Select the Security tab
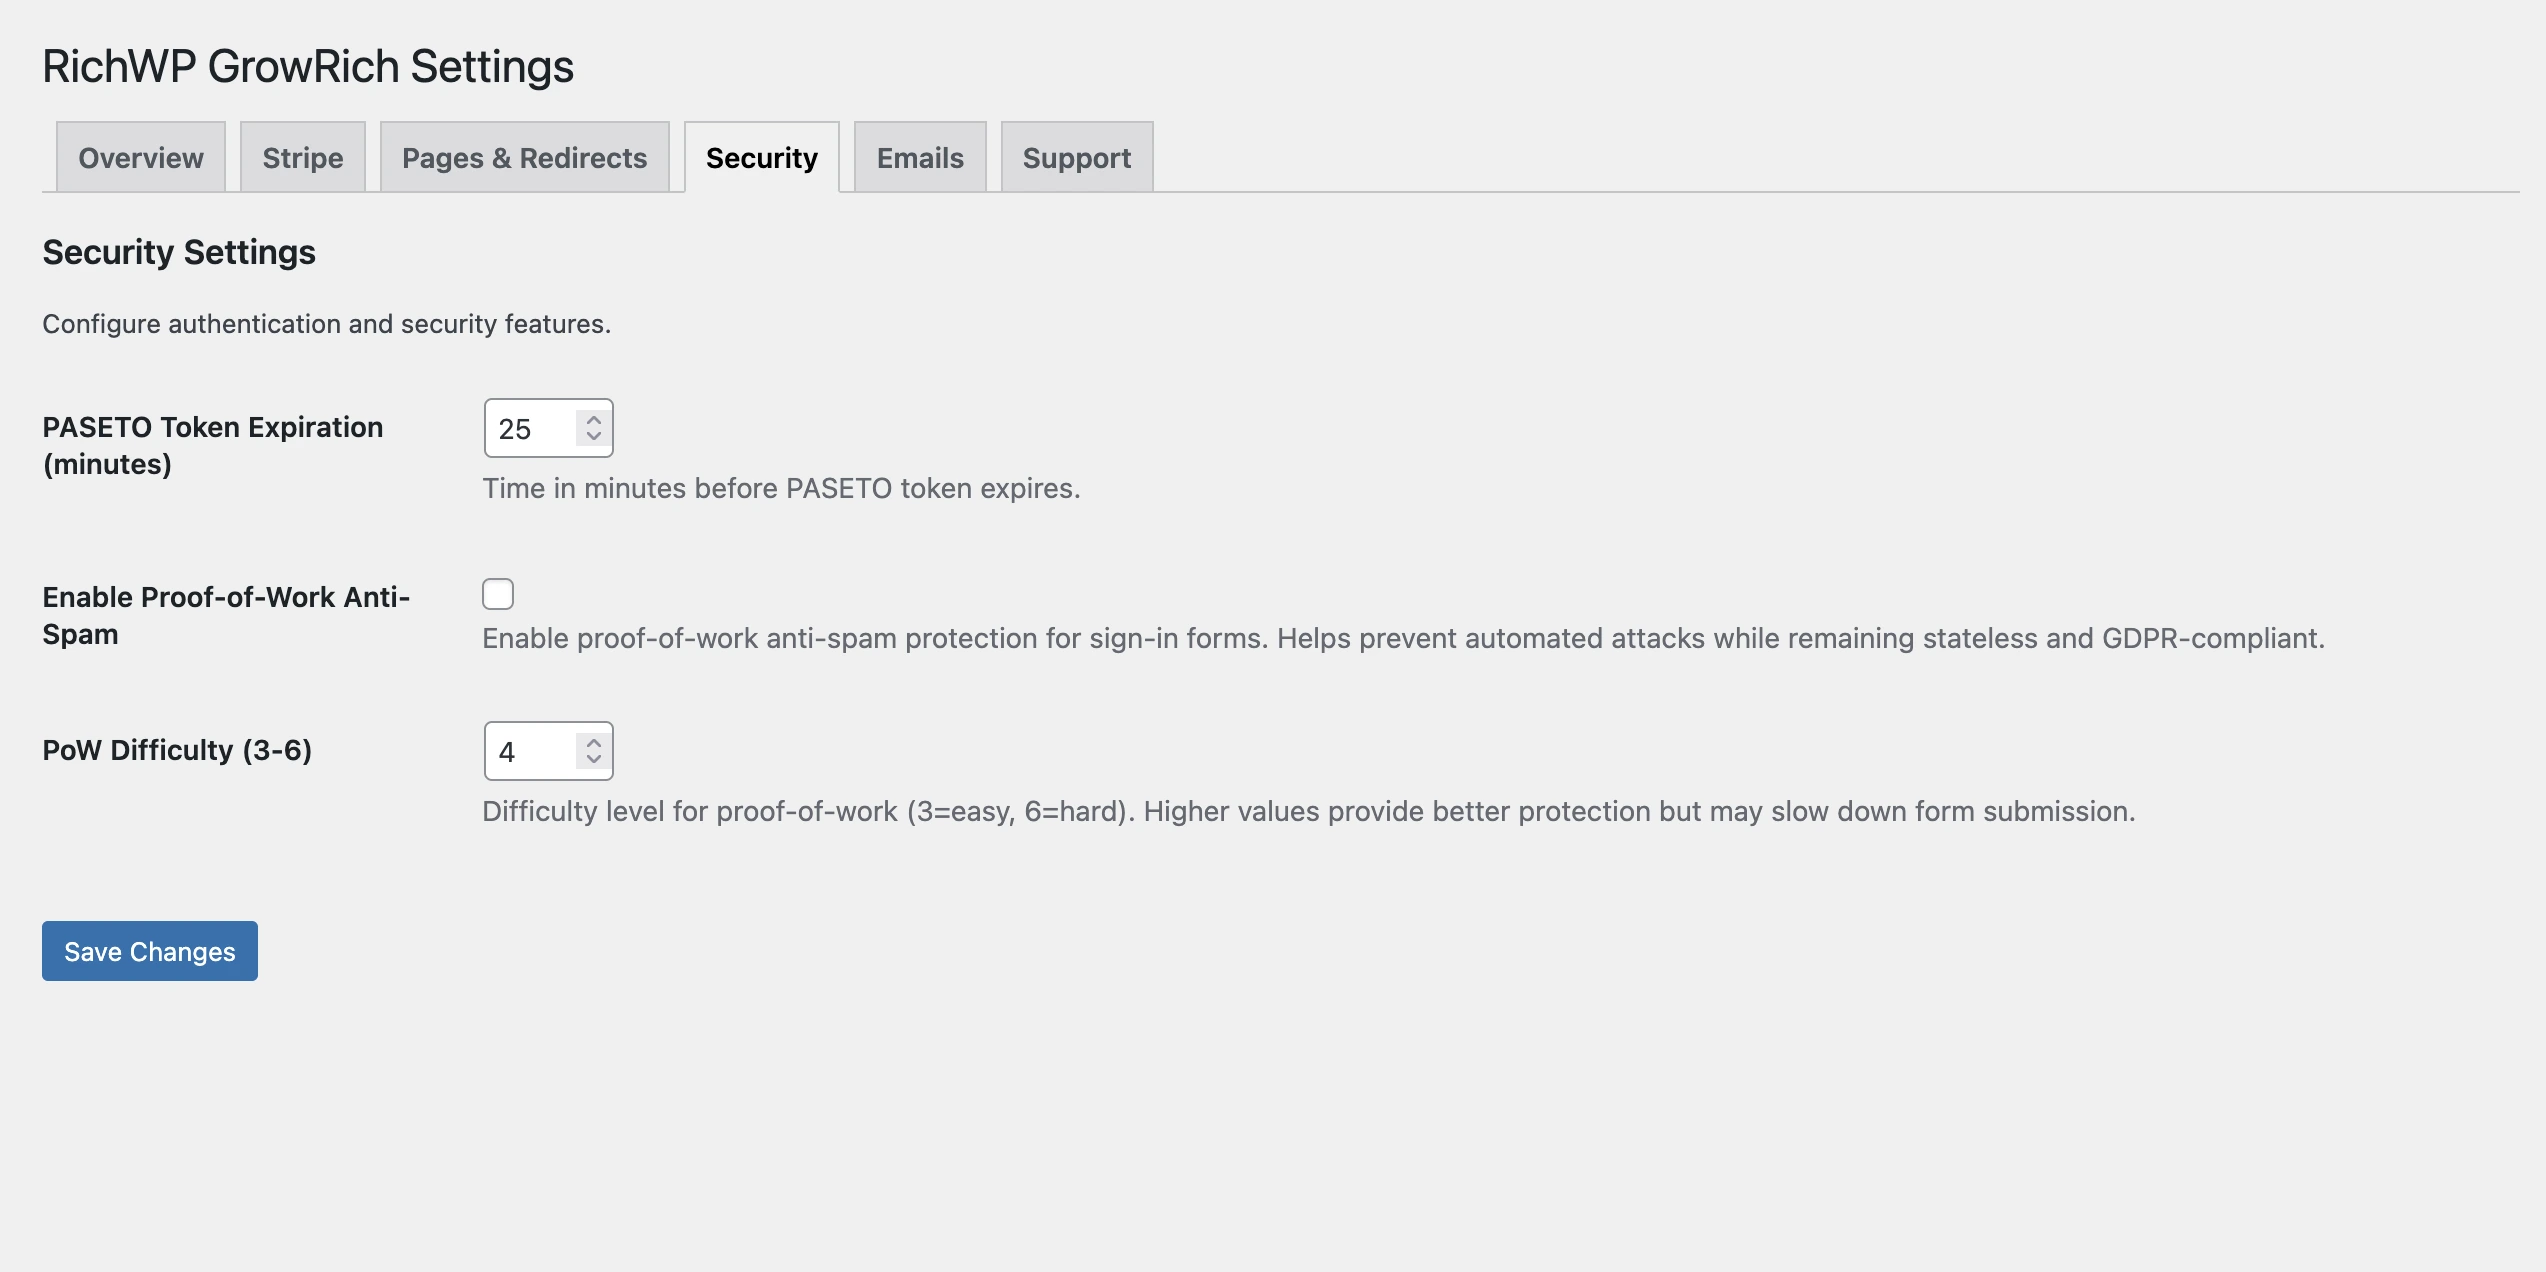The height and width of the screenshot is (1272, 2546). click(x=761, y=158)
